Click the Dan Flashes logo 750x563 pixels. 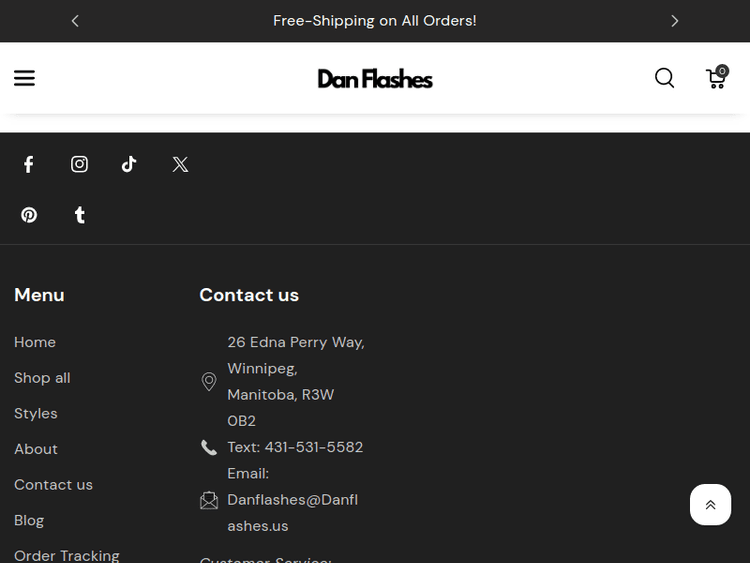(x=375, y=78)
